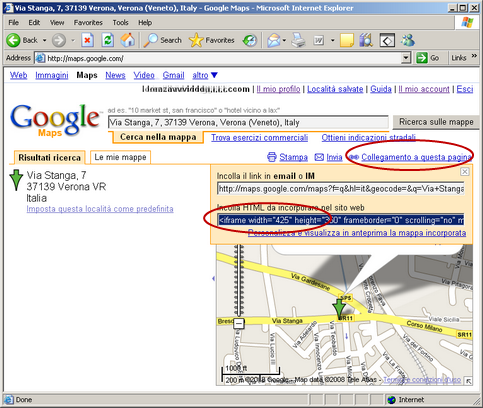Image resolution: width=483 pixels, height=408 pixels.
Task: Click the Stampa print link
Action: click(x=287, y=157)
